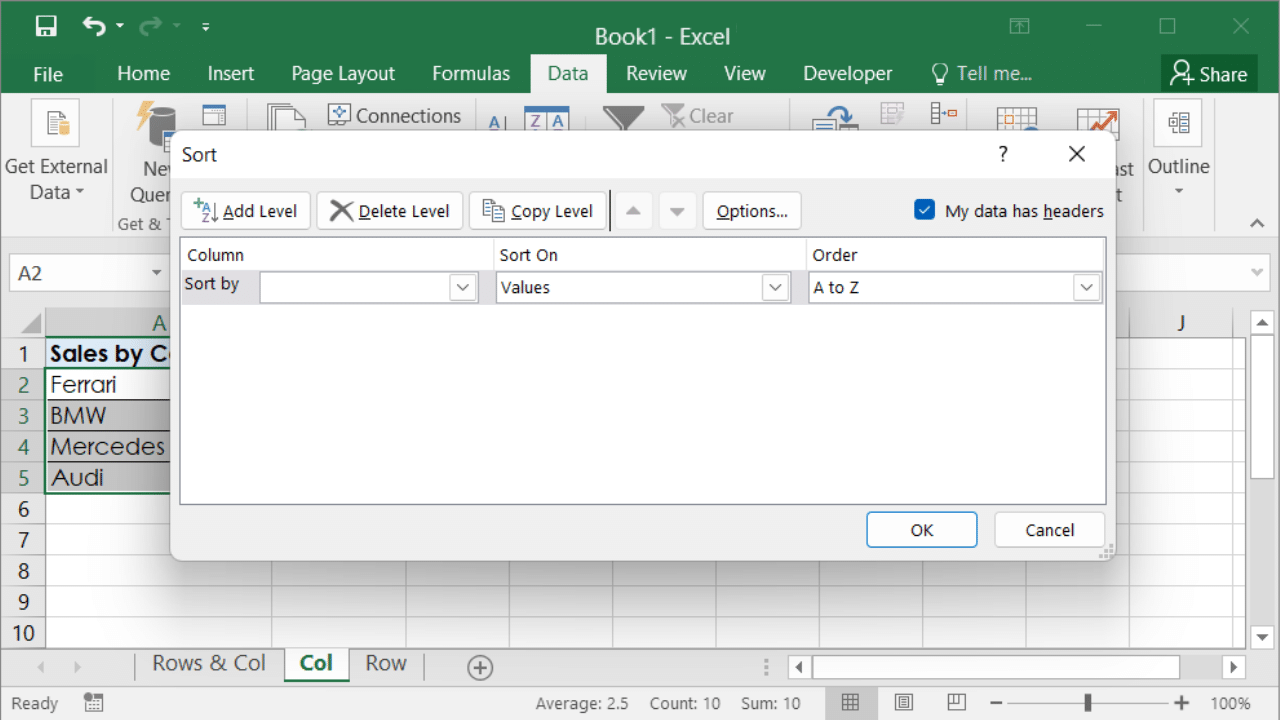Open sort Options... dialog

tap(752, 211)
